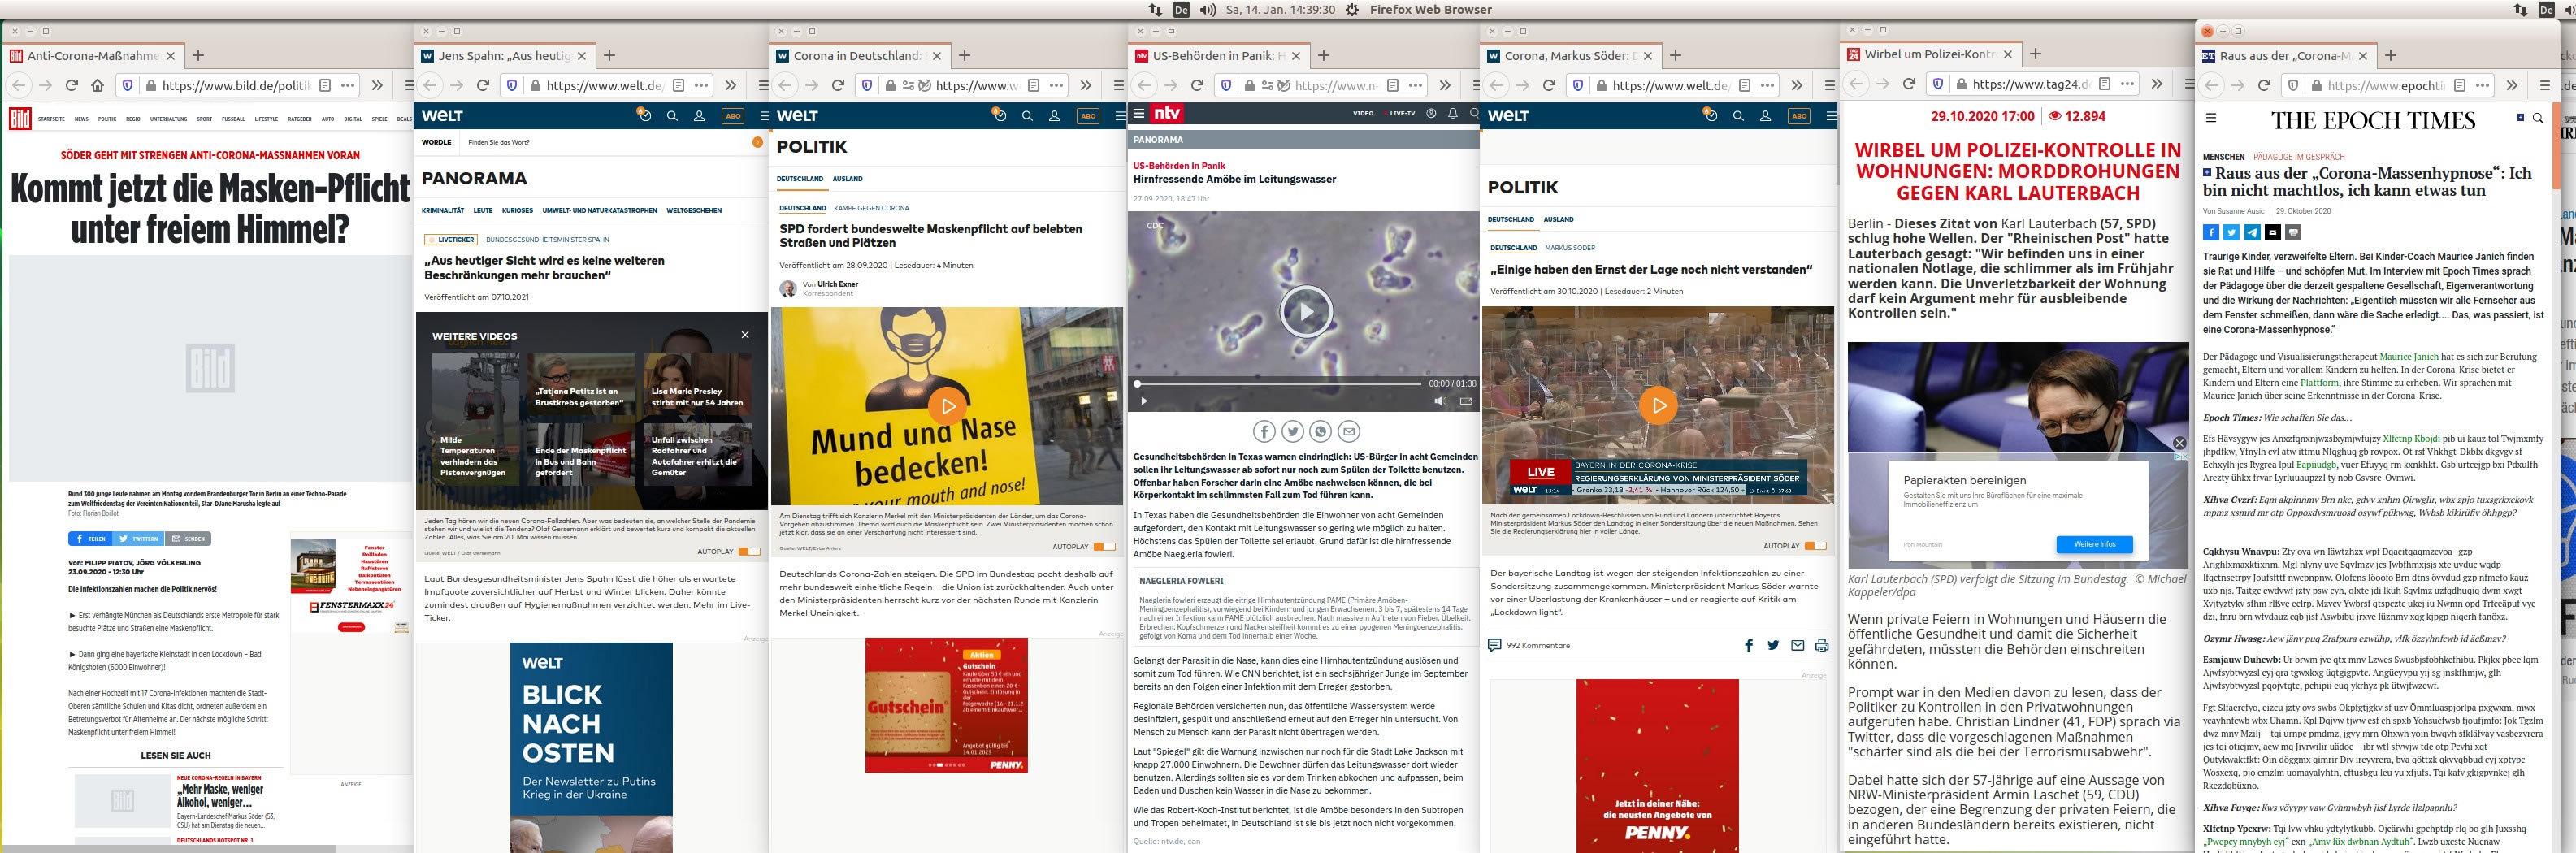Open Welt notifications clock icon in SPD Maskenpflicht window
Viewport: 2576px width, 853px height.
[999, 115]
